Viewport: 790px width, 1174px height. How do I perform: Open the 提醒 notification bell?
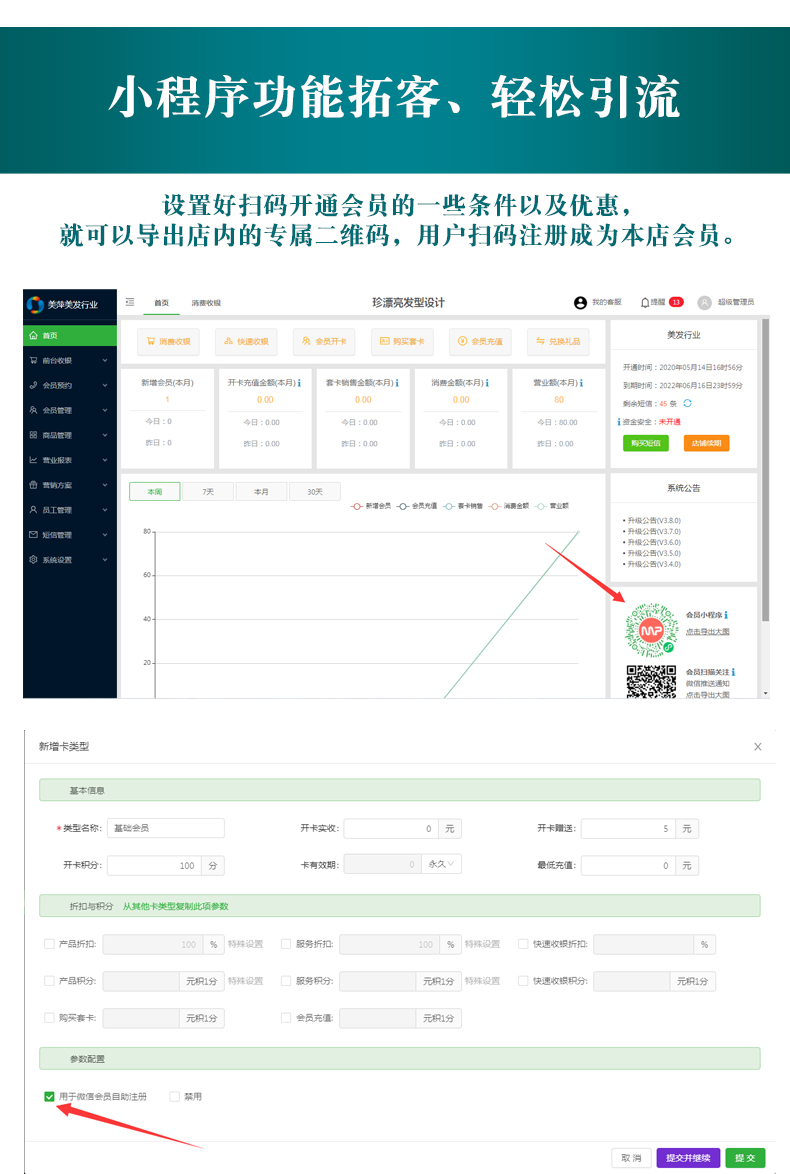pyautogui.click(x=645, y=302)
